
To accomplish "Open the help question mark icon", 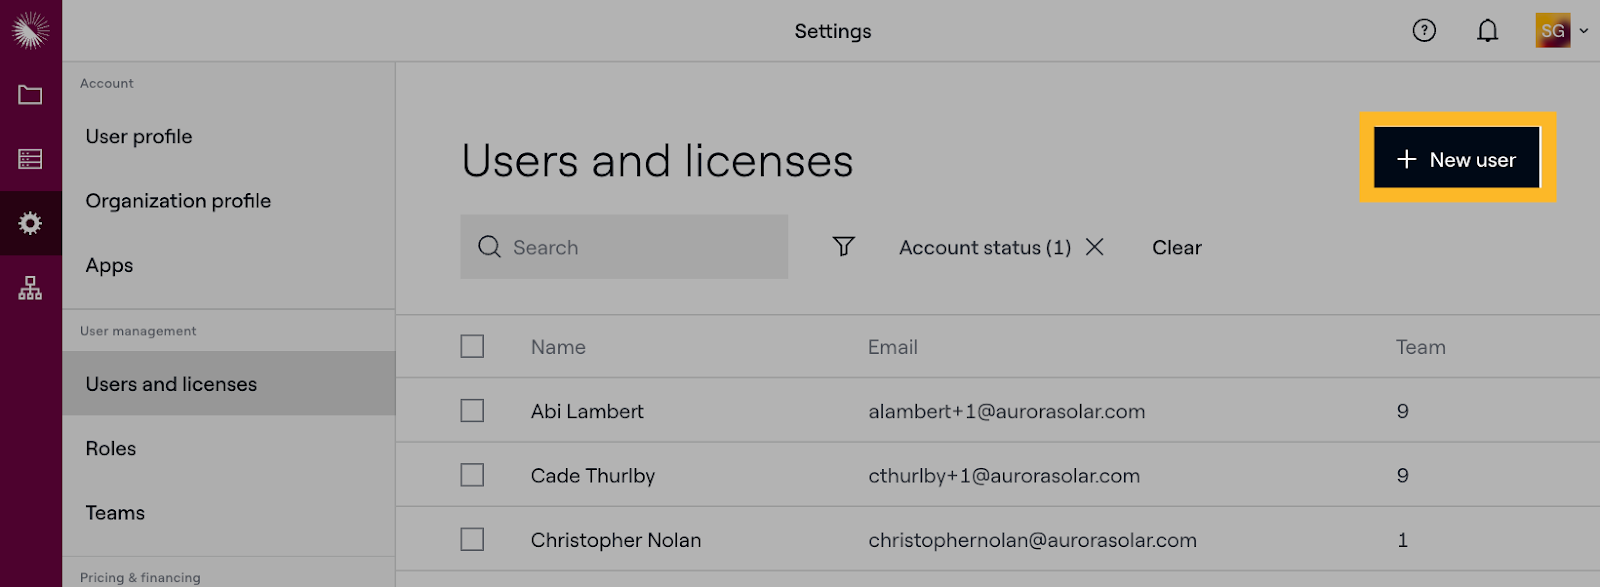I will coord(1424,31).
